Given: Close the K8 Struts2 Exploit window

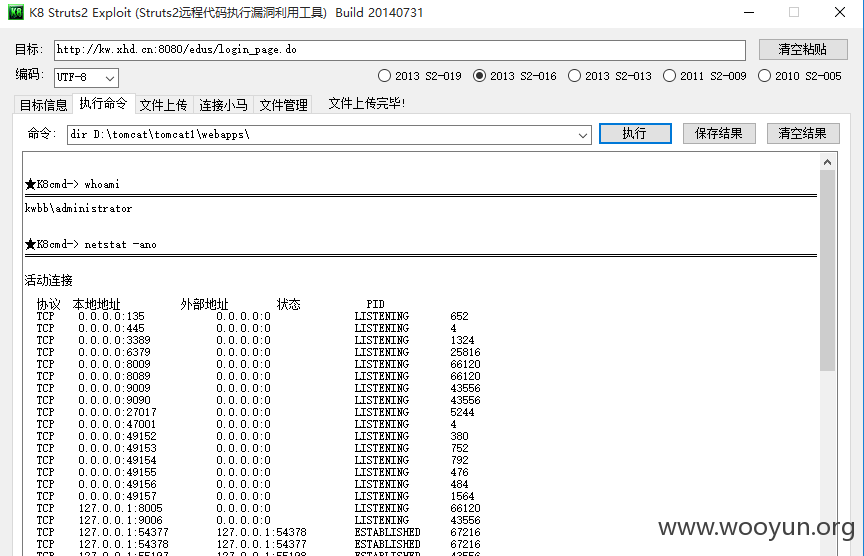Looking at the screenshot, I should point(840,12).
